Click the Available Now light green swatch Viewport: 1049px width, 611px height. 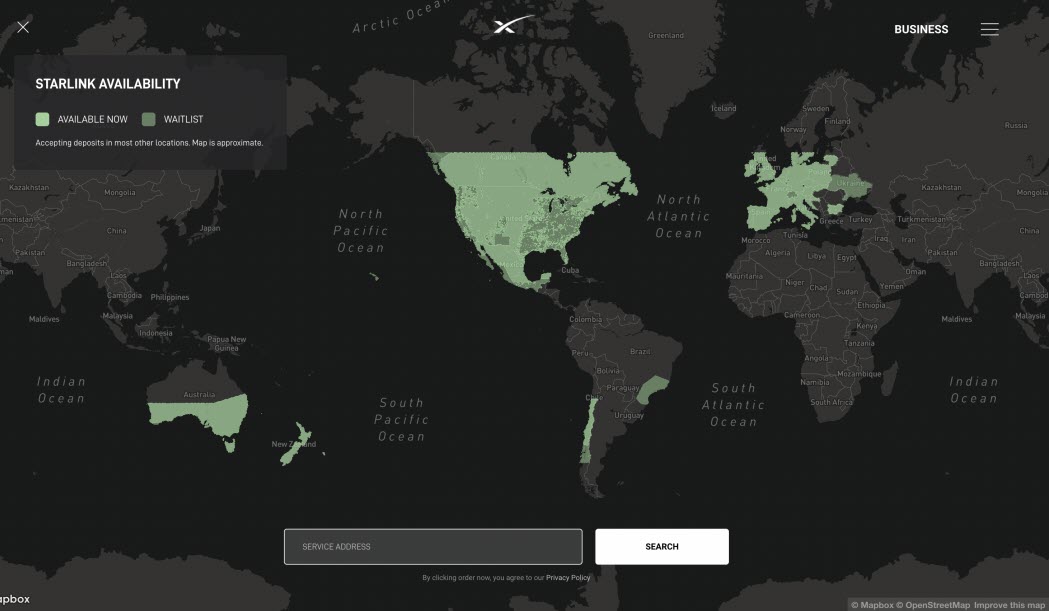42,119
